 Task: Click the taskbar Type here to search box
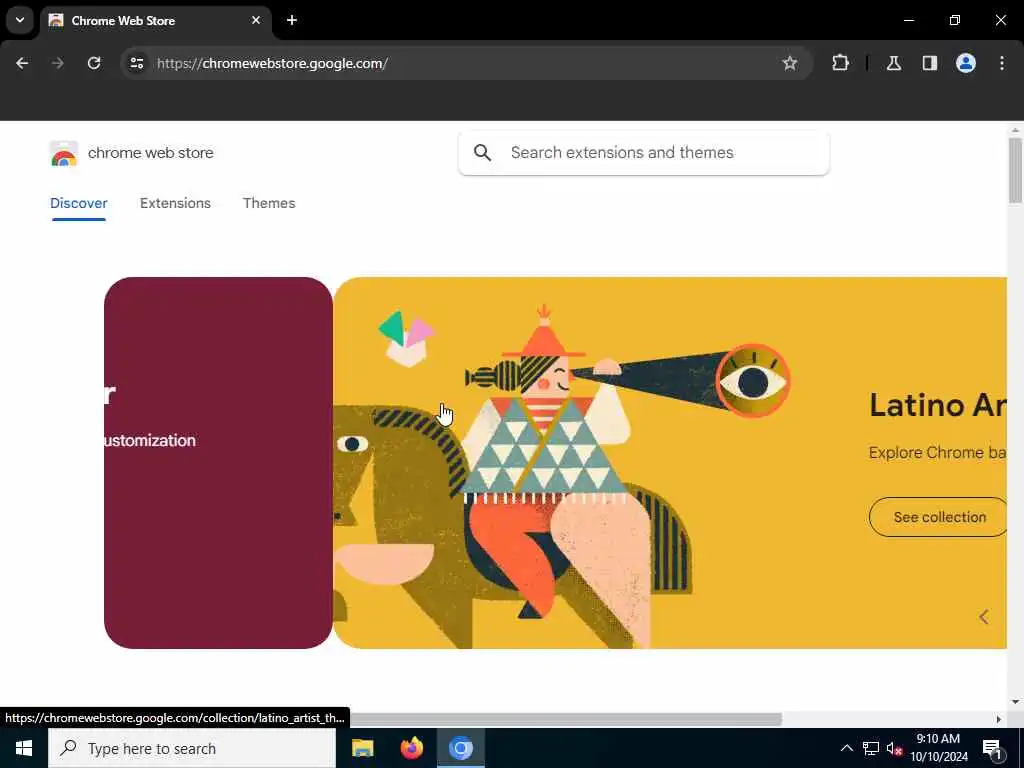coord(192,748)
